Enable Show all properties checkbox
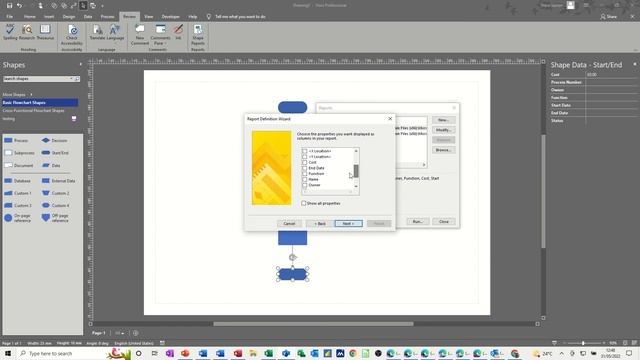 pyautogui.click(x=304, y=203)
